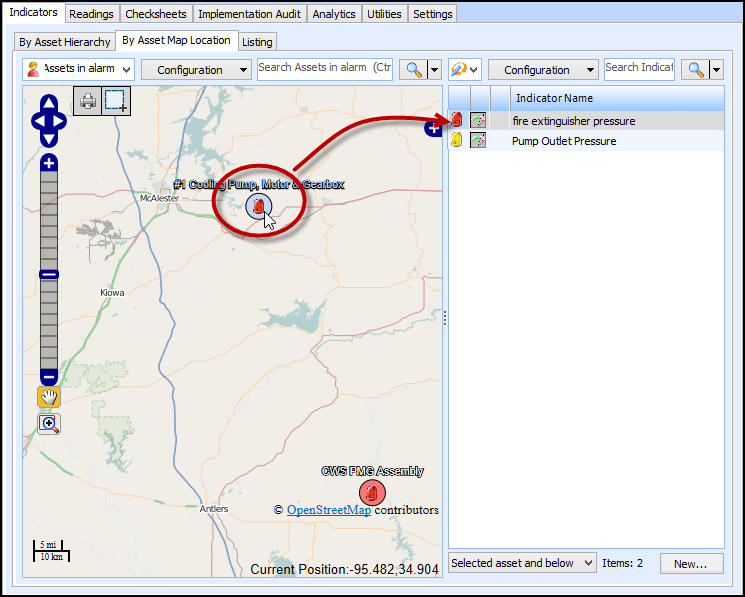The height and width of the screenshot is (597, 745).
Task: Activate the rectangle selection tool on map
Action: [x=116, y=101]
